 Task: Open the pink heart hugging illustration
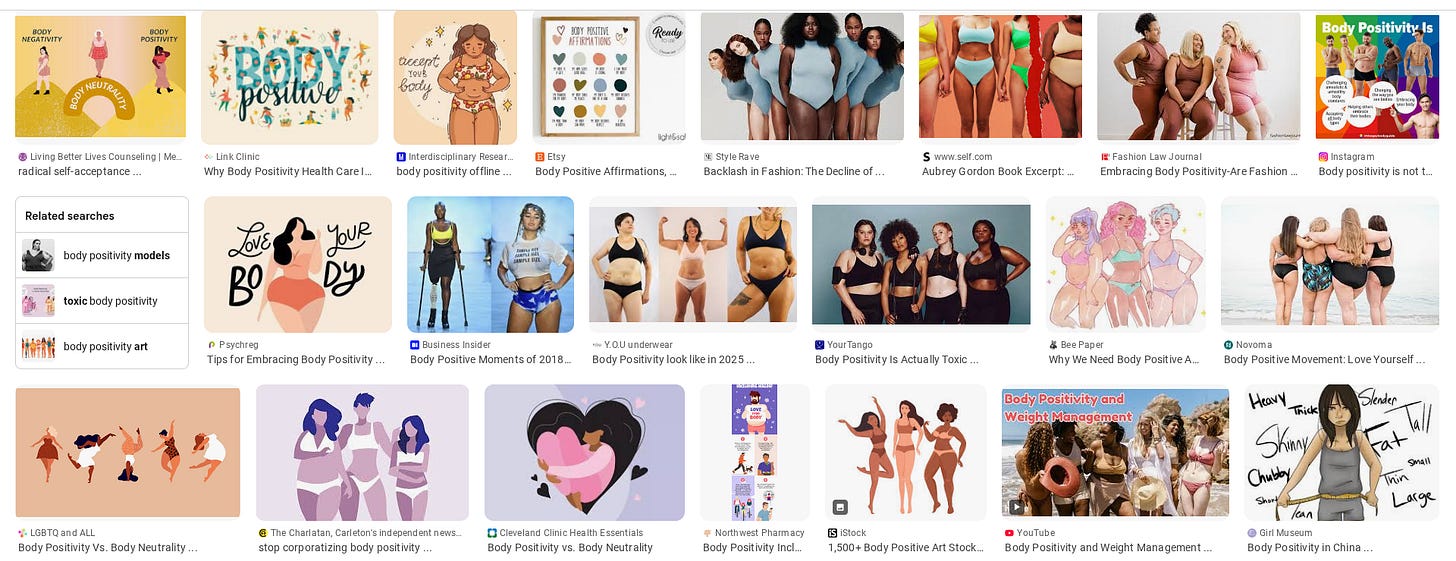585,453
